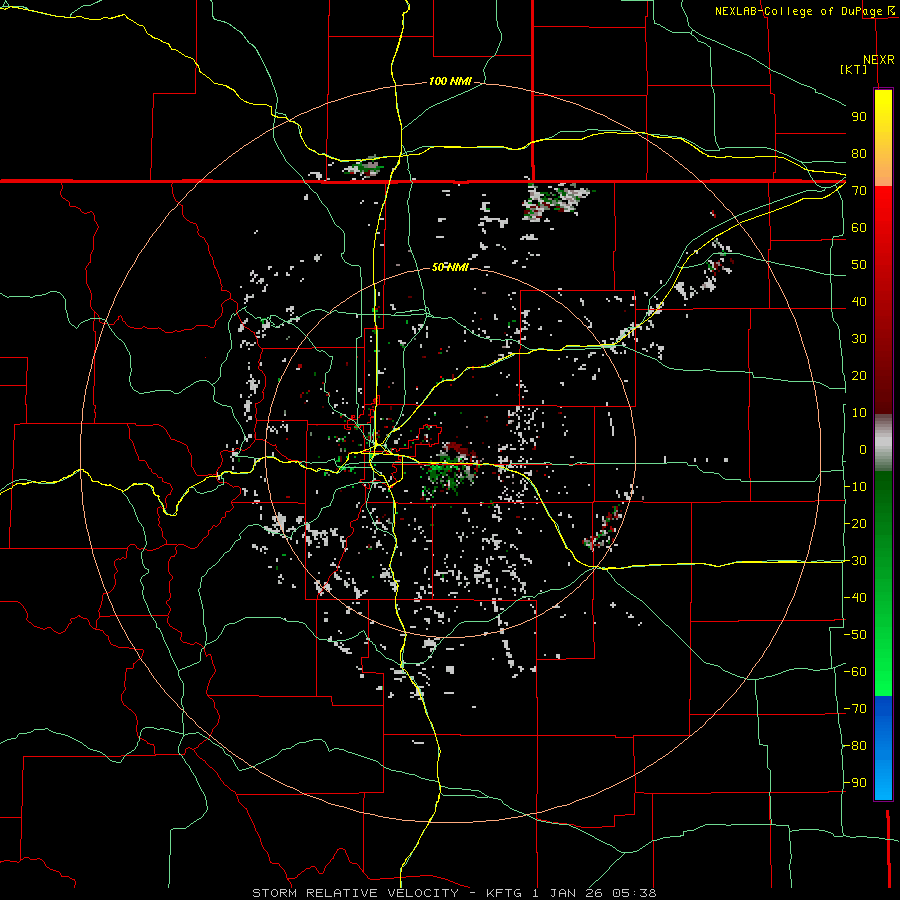Click the positive 50 velocity scale label
Image resolution: width=900 pixels, height=900 pixels.
859,265
